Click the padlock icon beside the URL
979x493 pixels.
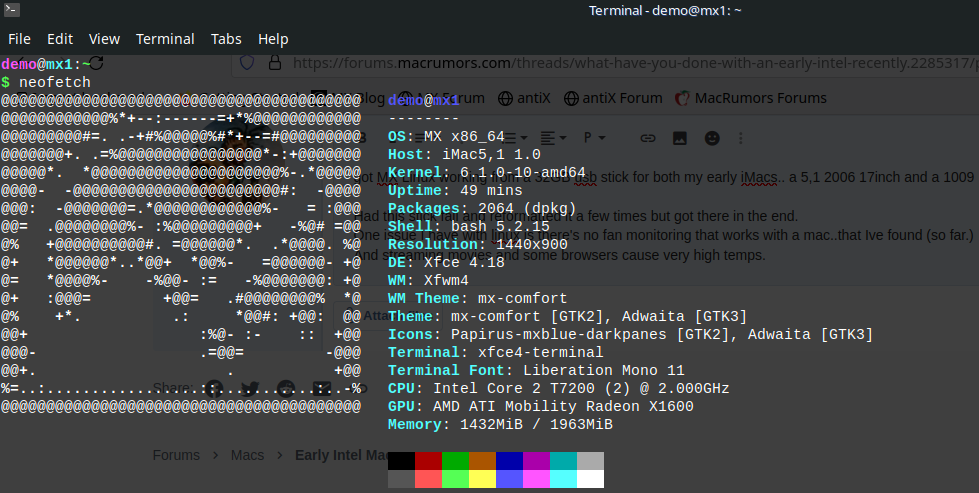click(x=274, y=63)
